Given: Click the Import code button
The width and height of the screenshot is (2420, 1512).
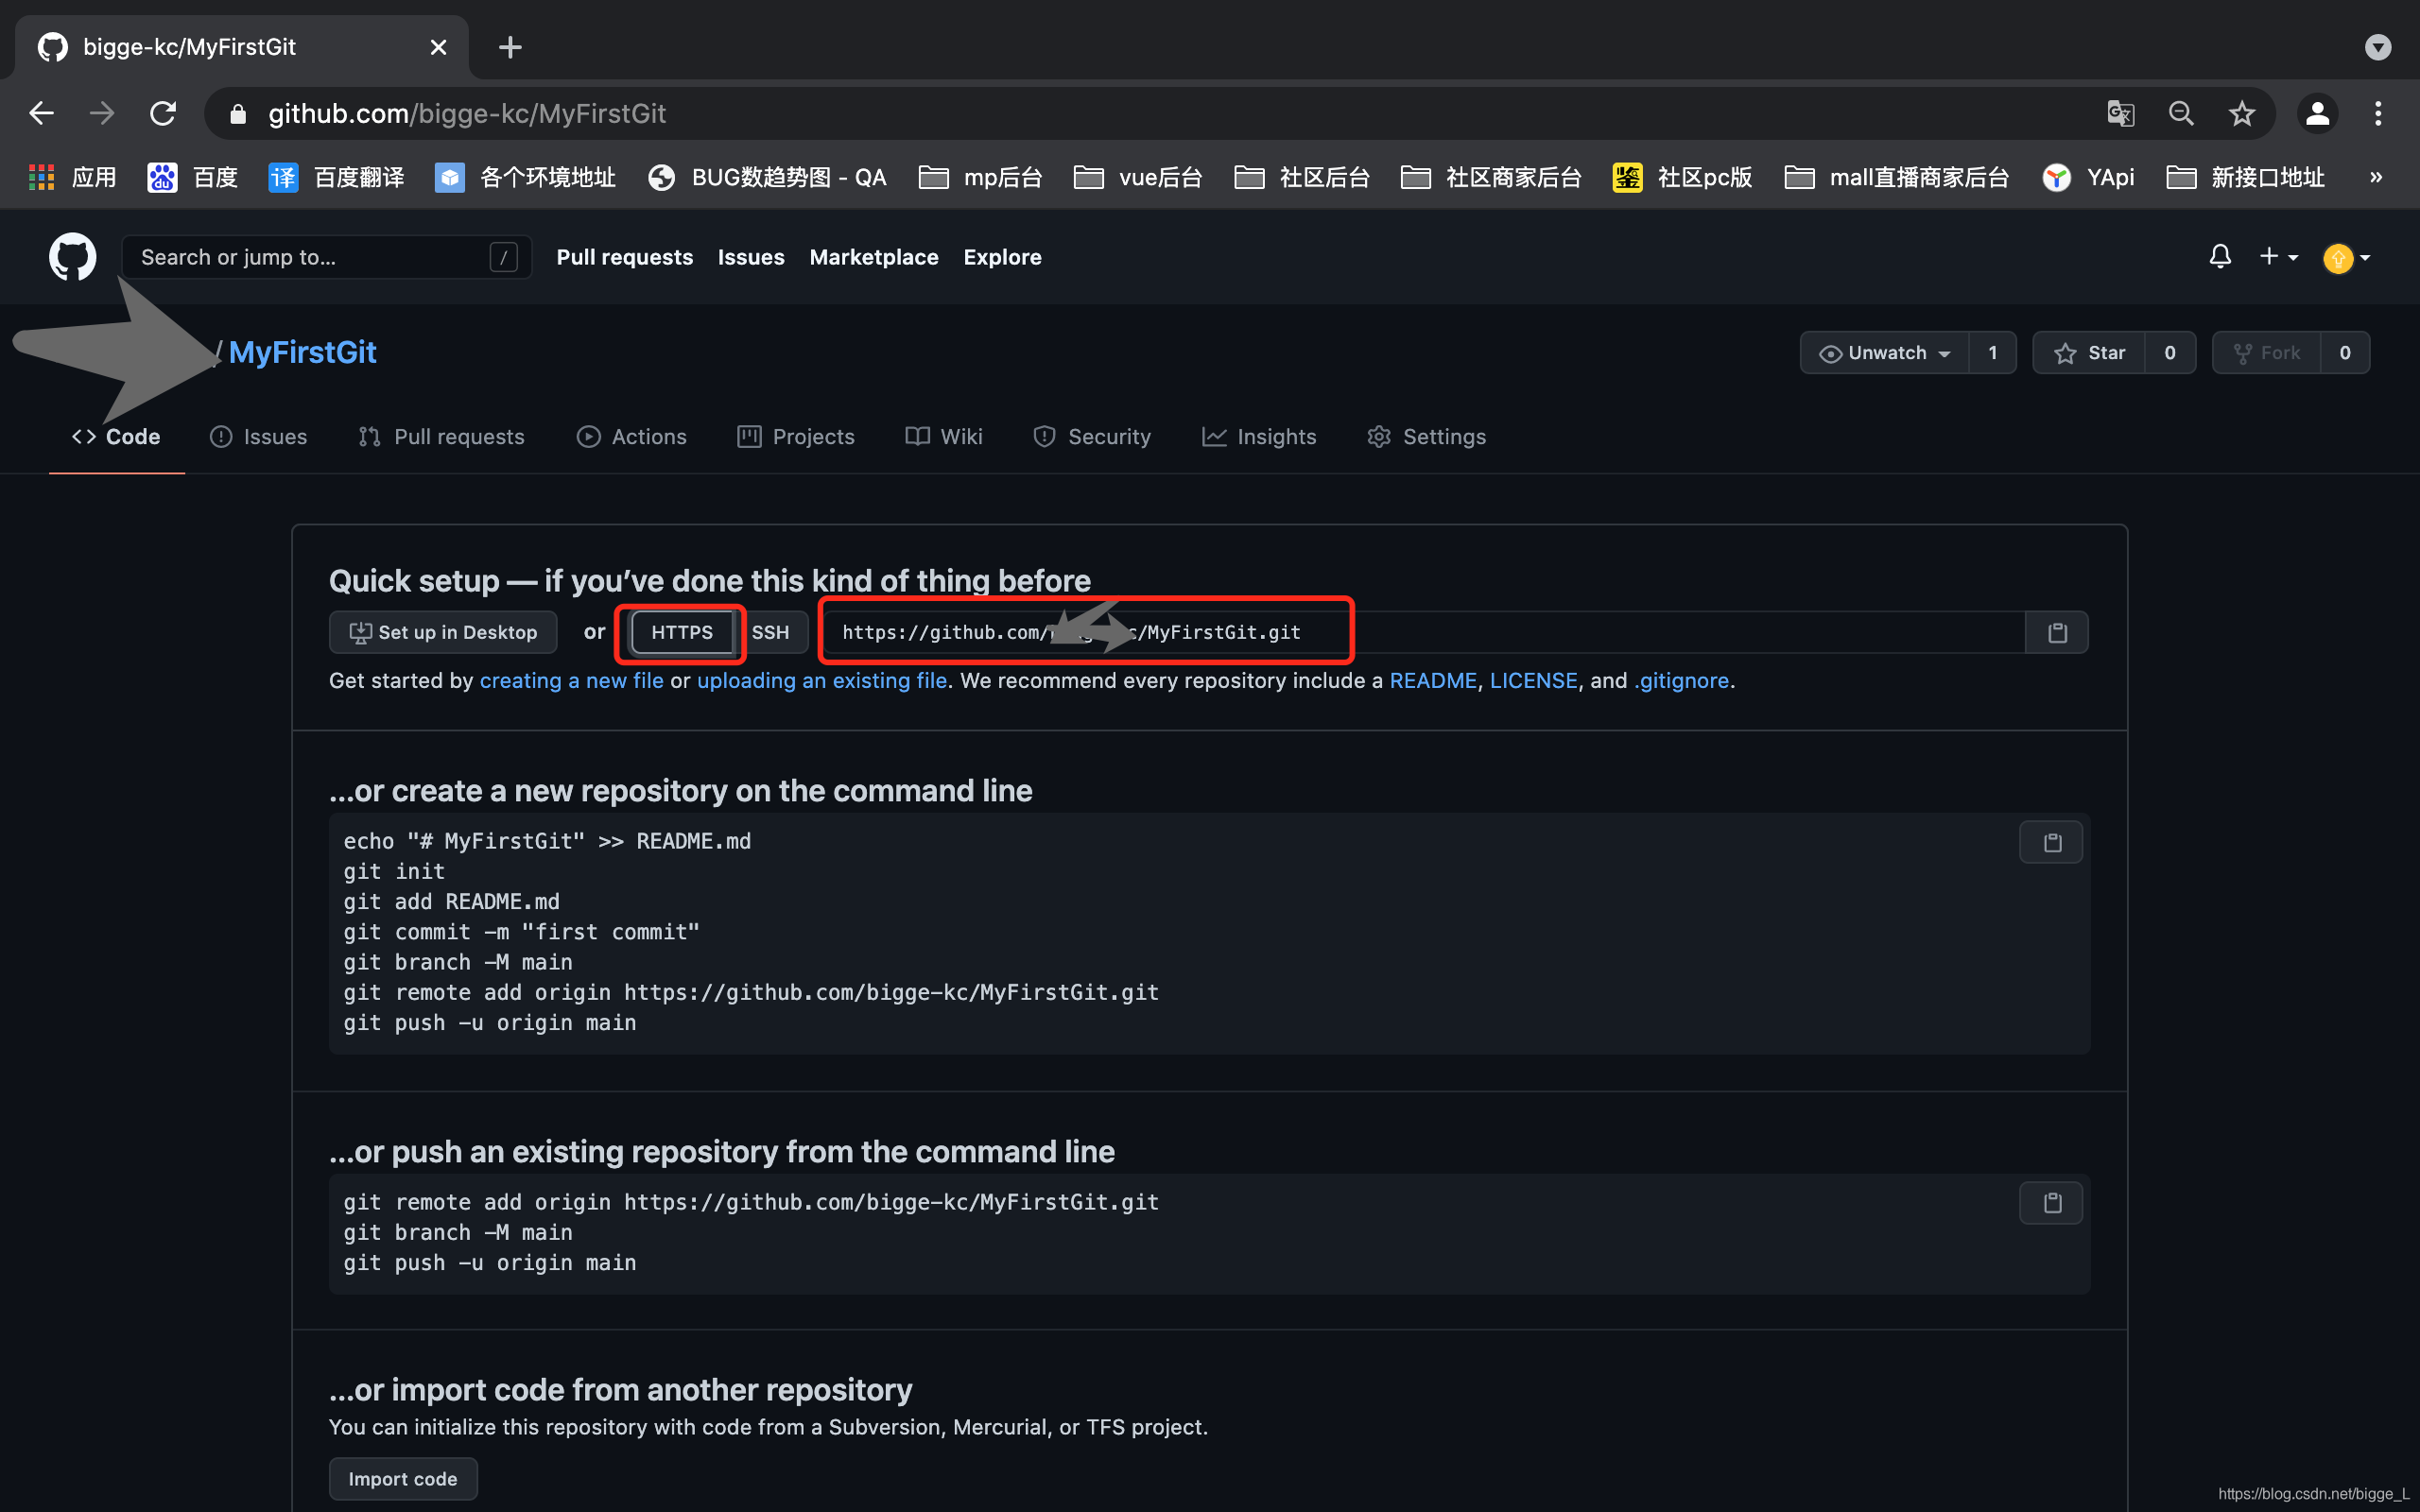Looking at the screenshot, I should (x=403, y=1479).
